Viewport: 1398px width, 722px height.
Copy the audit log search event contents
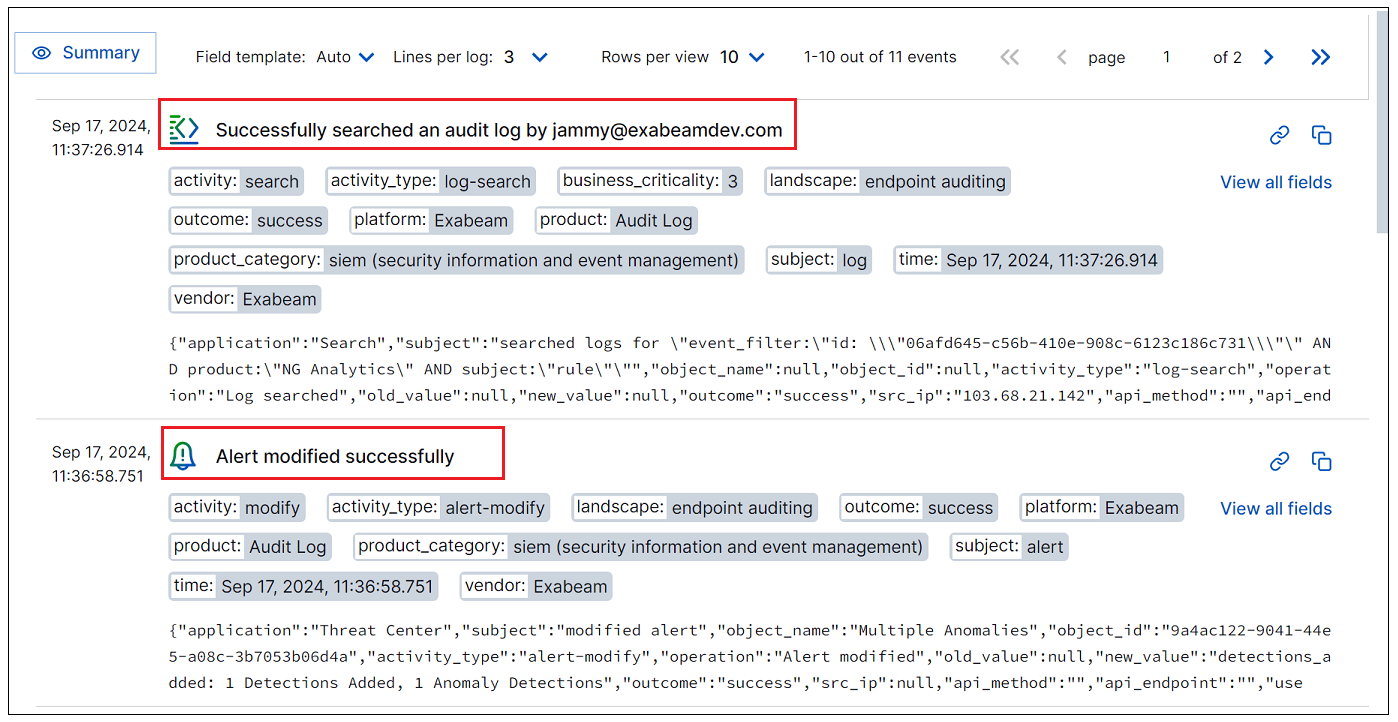[1321, 135]
